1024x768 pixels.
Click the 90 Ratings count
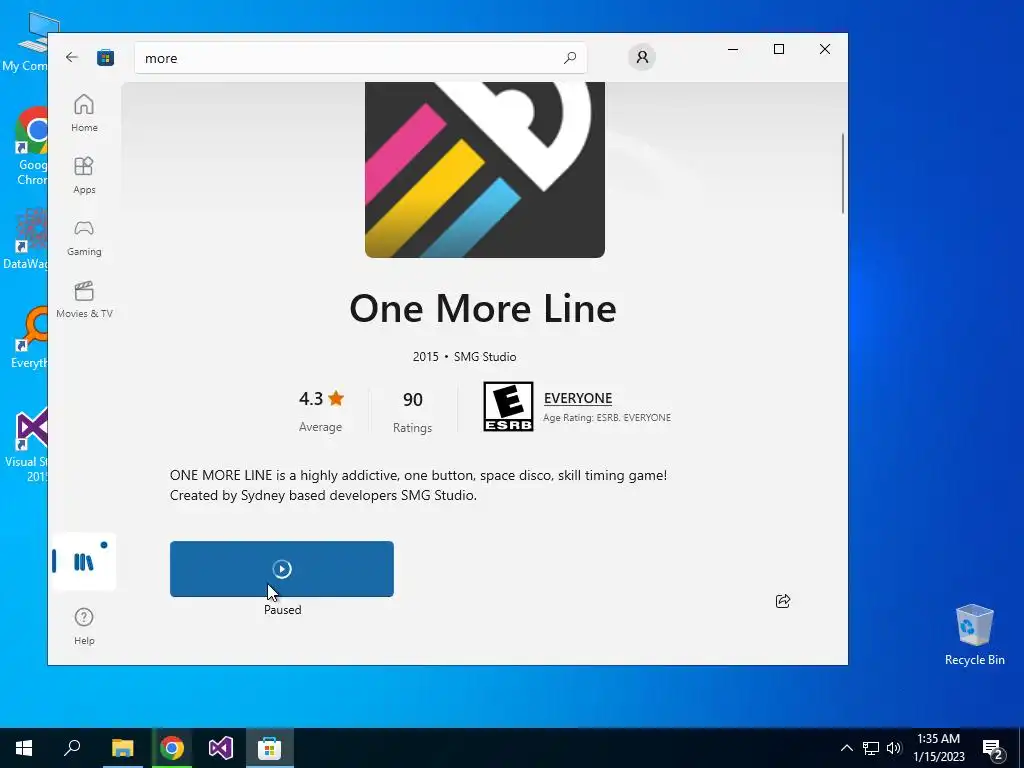[412, 411]
